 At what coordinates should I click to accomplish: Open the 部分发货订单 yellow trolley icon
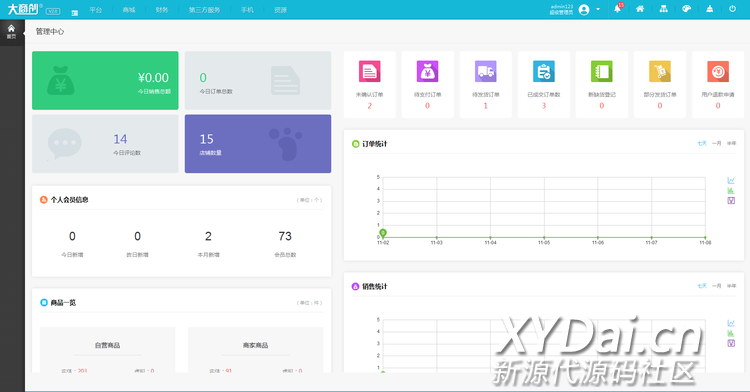pyautogui.click(x=660, y=72)
